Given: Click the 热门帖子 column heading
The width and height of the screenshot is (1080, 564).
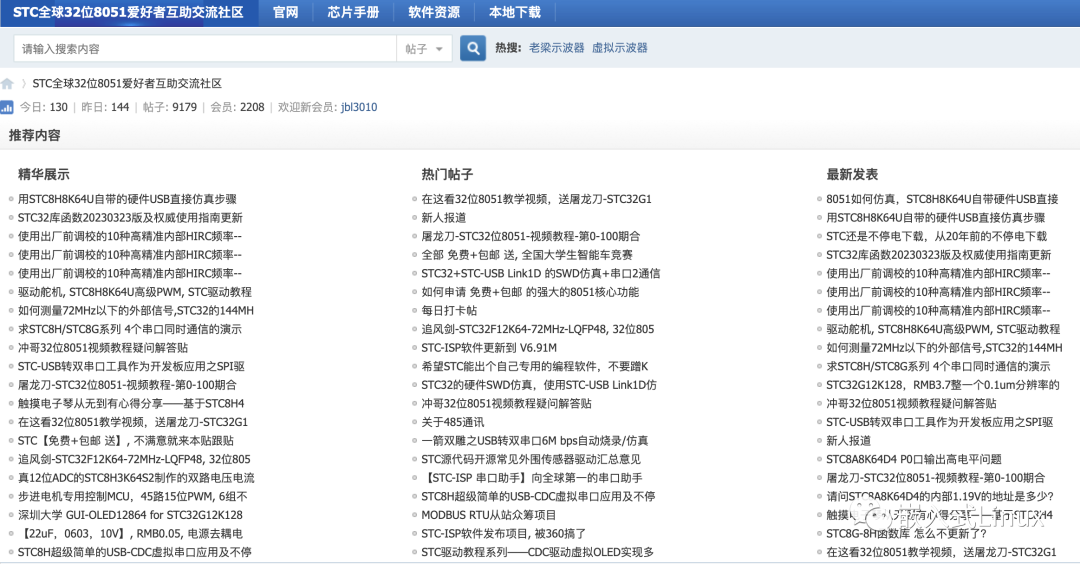Looking at the screenshot, I should click(x=447, y=174).
